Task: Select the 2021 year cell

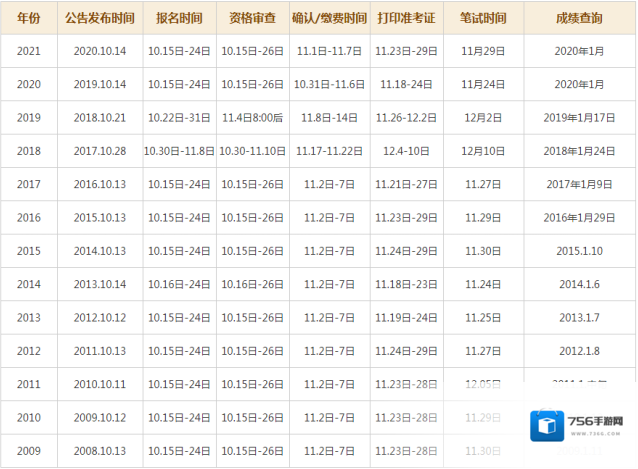Action: [x=29, y=51]
